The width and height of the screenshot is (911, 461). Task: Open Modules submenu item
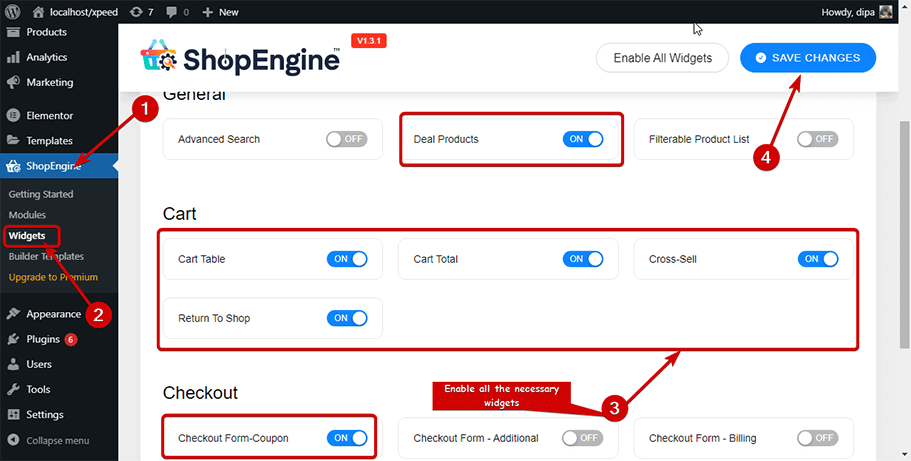coord(27,215)
